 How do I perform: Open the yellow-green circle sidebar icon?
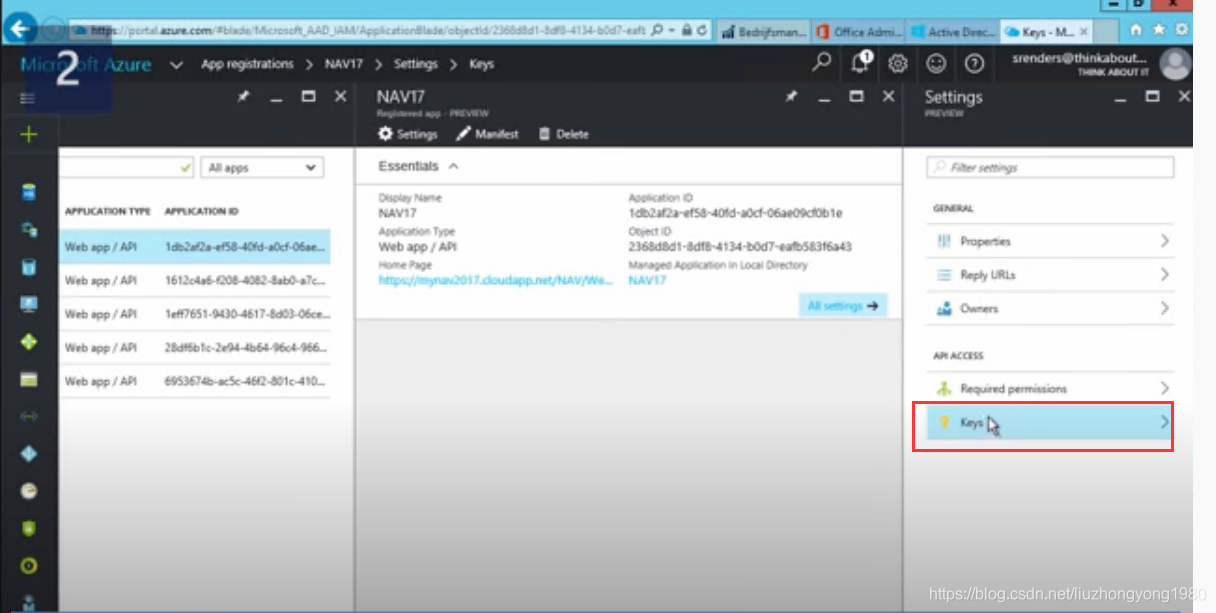pos(29,566)
